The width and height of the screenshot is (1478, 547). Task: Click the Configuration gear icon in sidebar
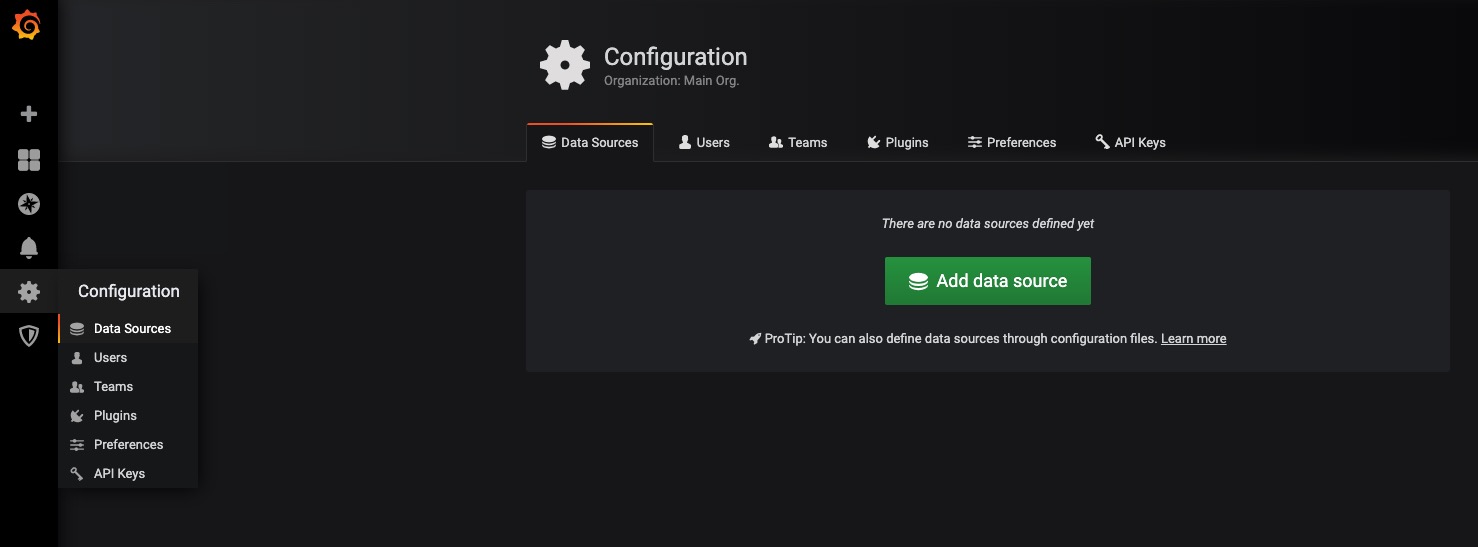click(x=29, y=292)
